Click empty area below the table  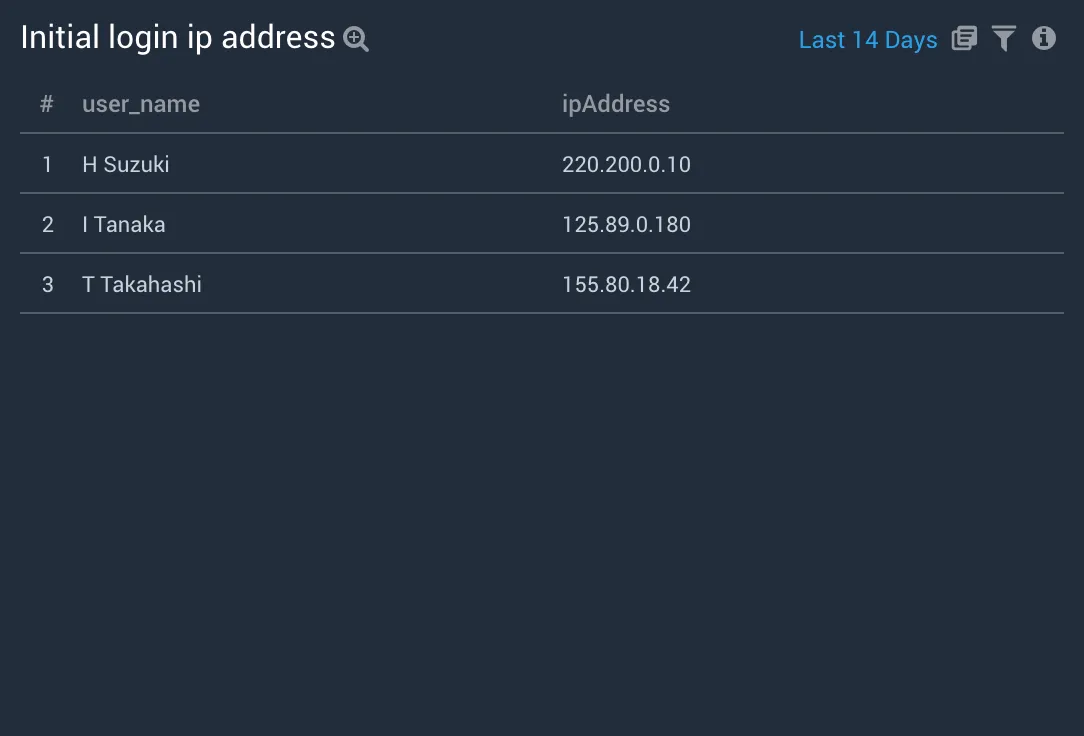point(542,518)
